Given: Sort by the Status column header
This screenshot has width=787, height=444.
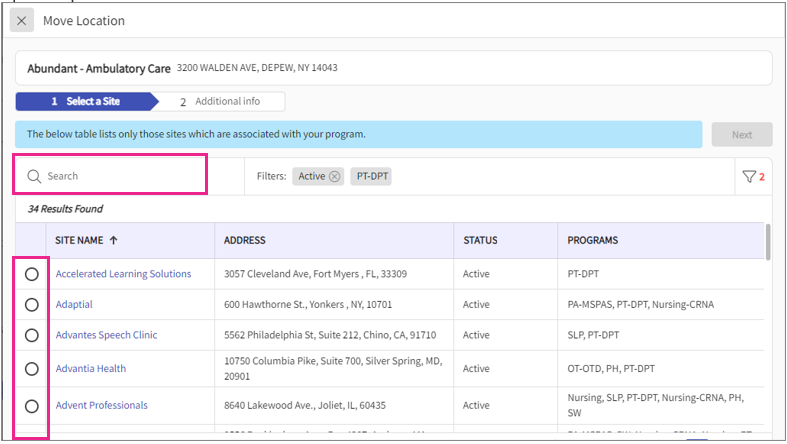Looking at the screenshot, I should coord(481,241).
